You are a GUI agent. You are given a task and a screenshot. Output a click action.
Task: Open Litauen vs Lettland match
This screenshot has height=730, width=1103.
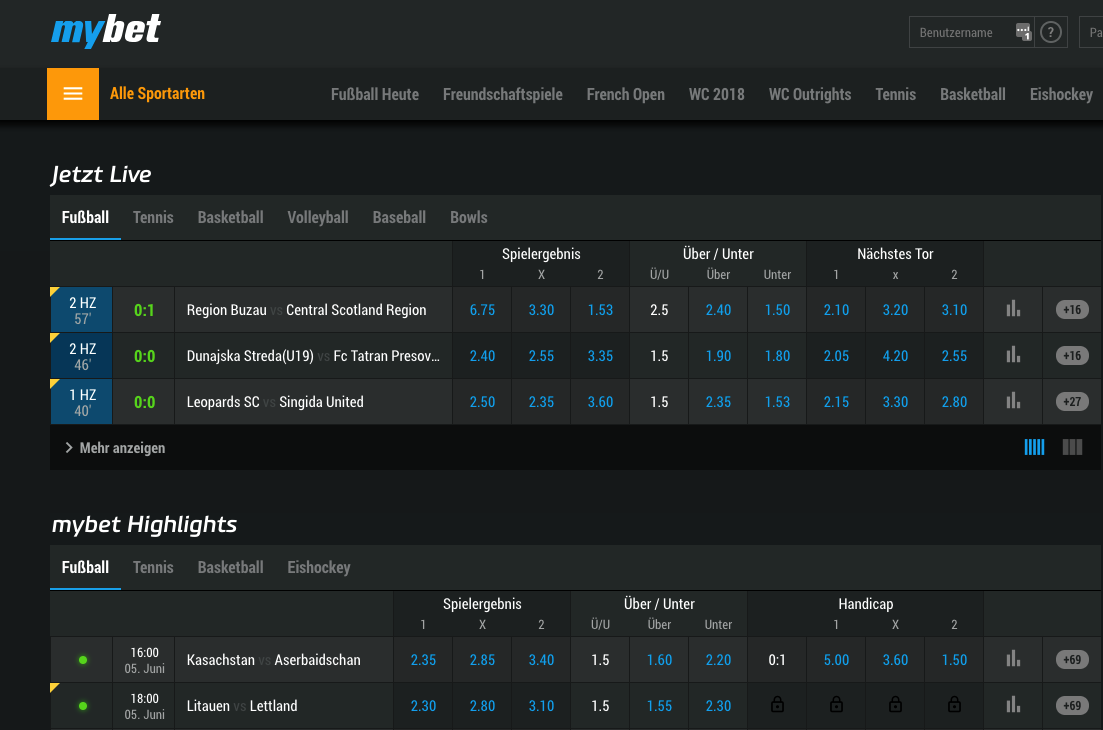click(x=242, y=705)
